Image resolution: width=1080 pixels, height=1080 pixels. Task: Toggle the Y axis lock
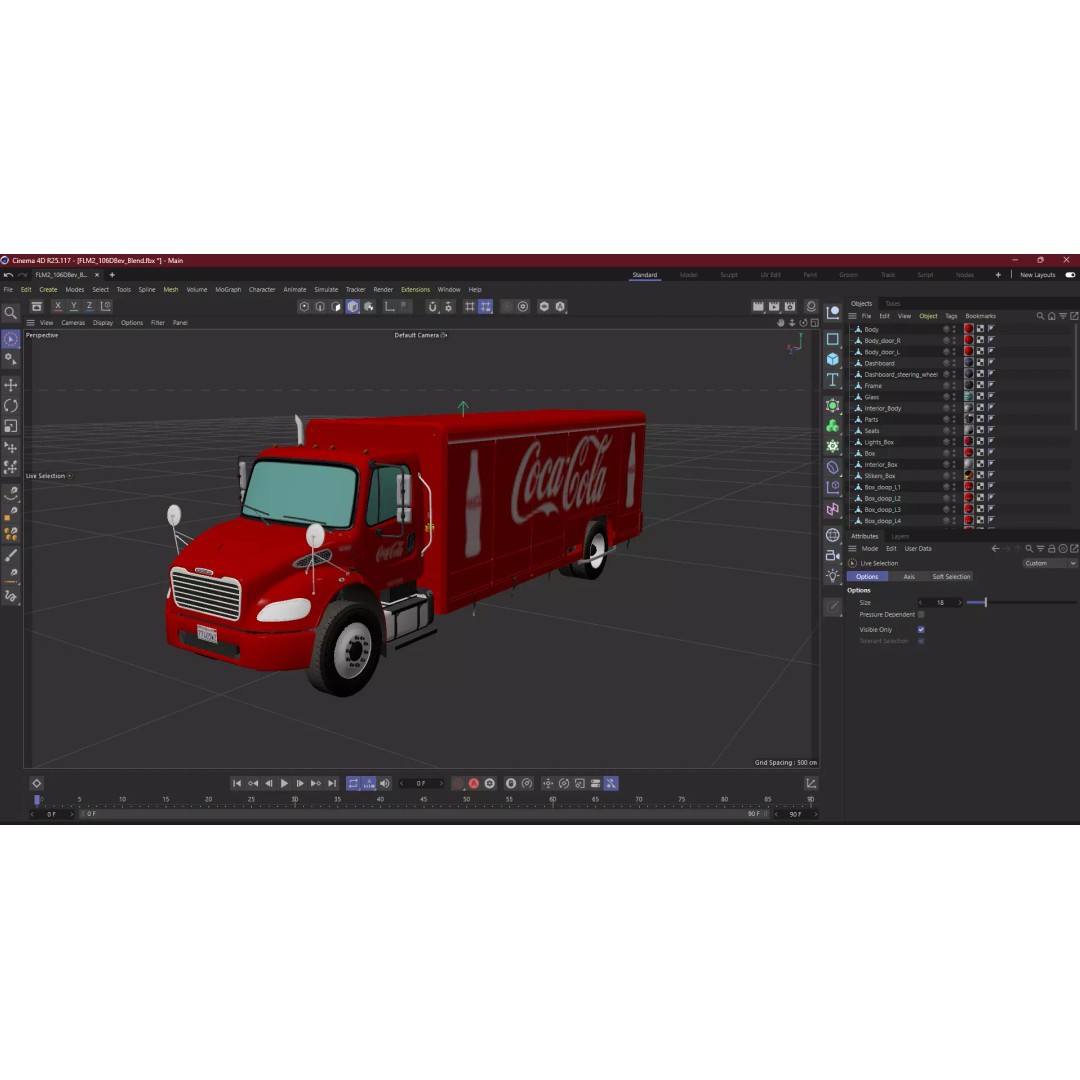coord(74,307)
